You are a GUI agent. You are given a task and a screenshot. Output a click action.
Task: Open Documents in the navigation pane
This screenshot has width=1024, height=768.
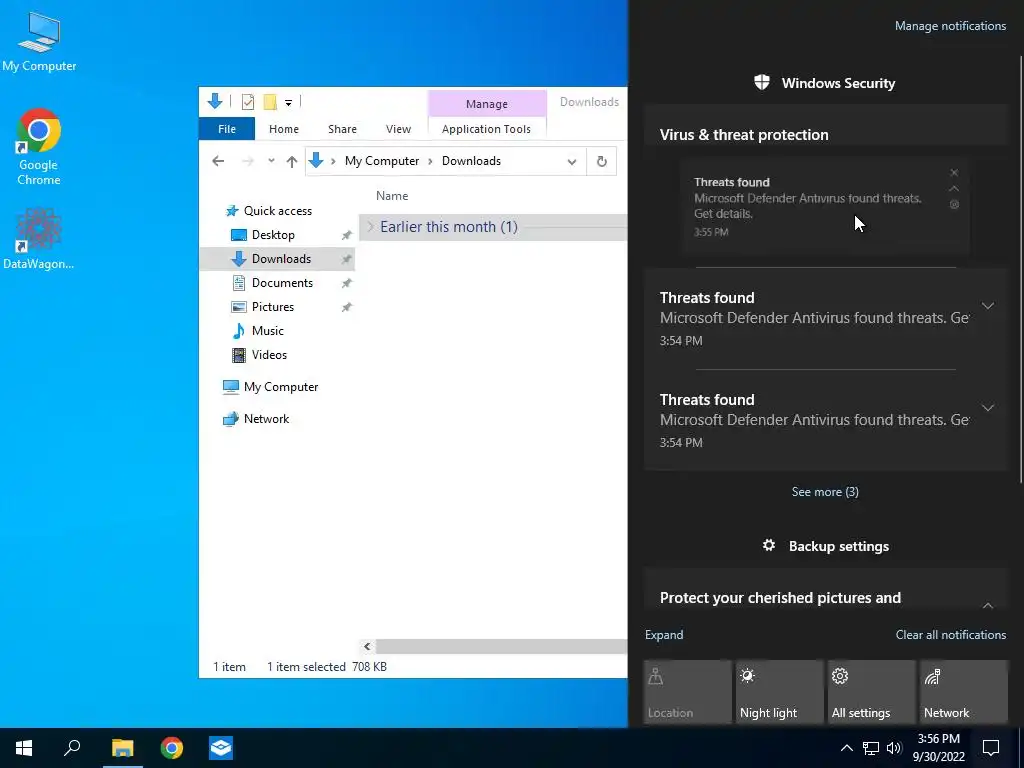[282, 283]
